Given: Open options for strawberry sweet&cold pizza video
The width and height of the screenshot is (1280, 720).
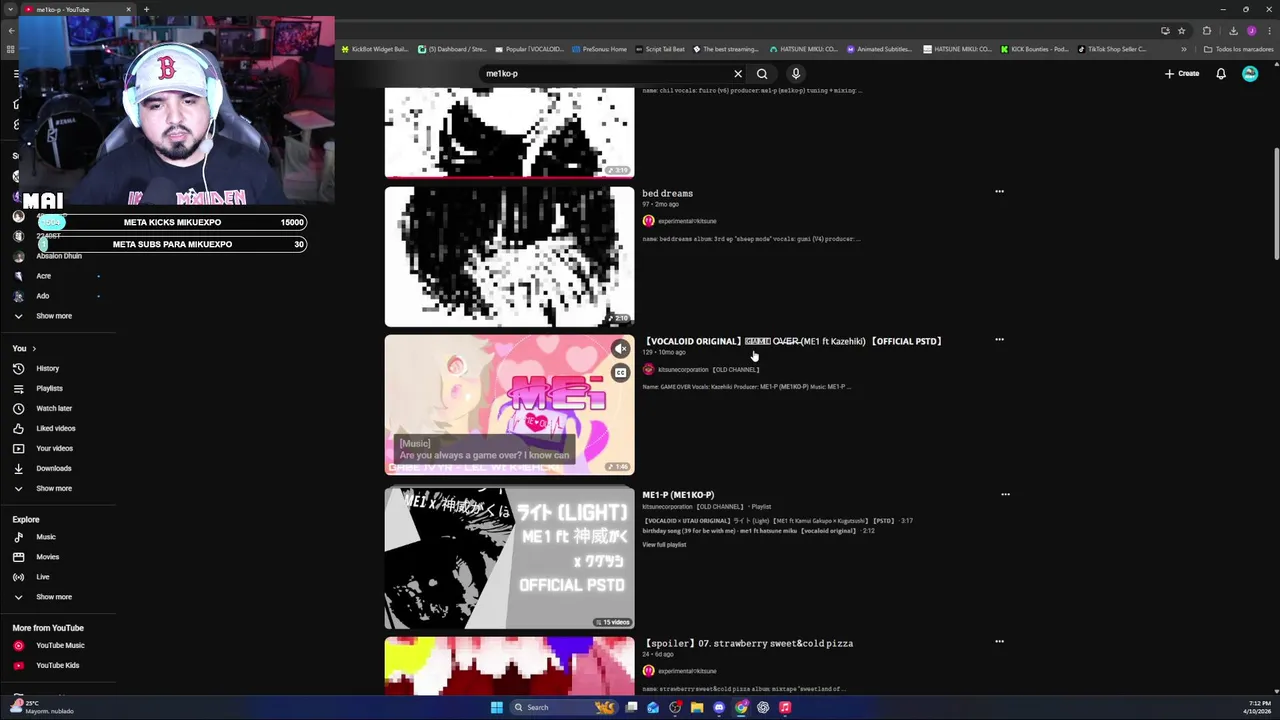Looking at the screenshot, I should point(999,642).
